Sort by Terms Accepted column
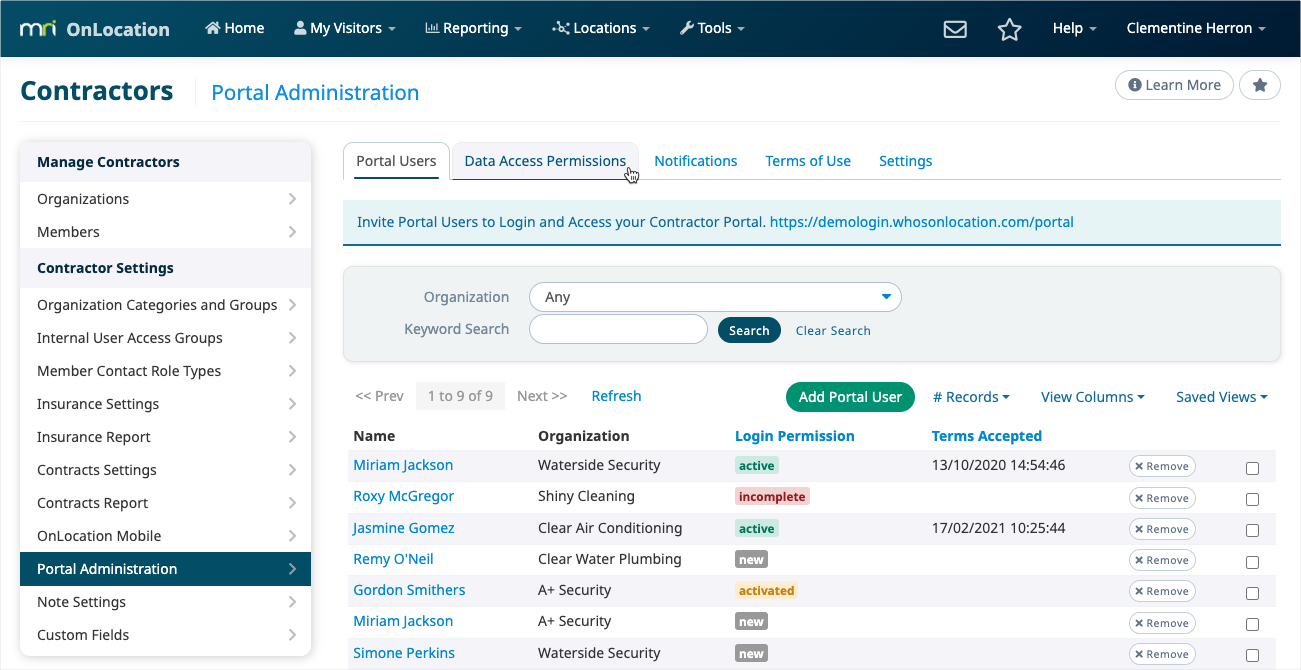Image resolution: width=1301 pixels, height=670 pixels. (x=986, y=436)
